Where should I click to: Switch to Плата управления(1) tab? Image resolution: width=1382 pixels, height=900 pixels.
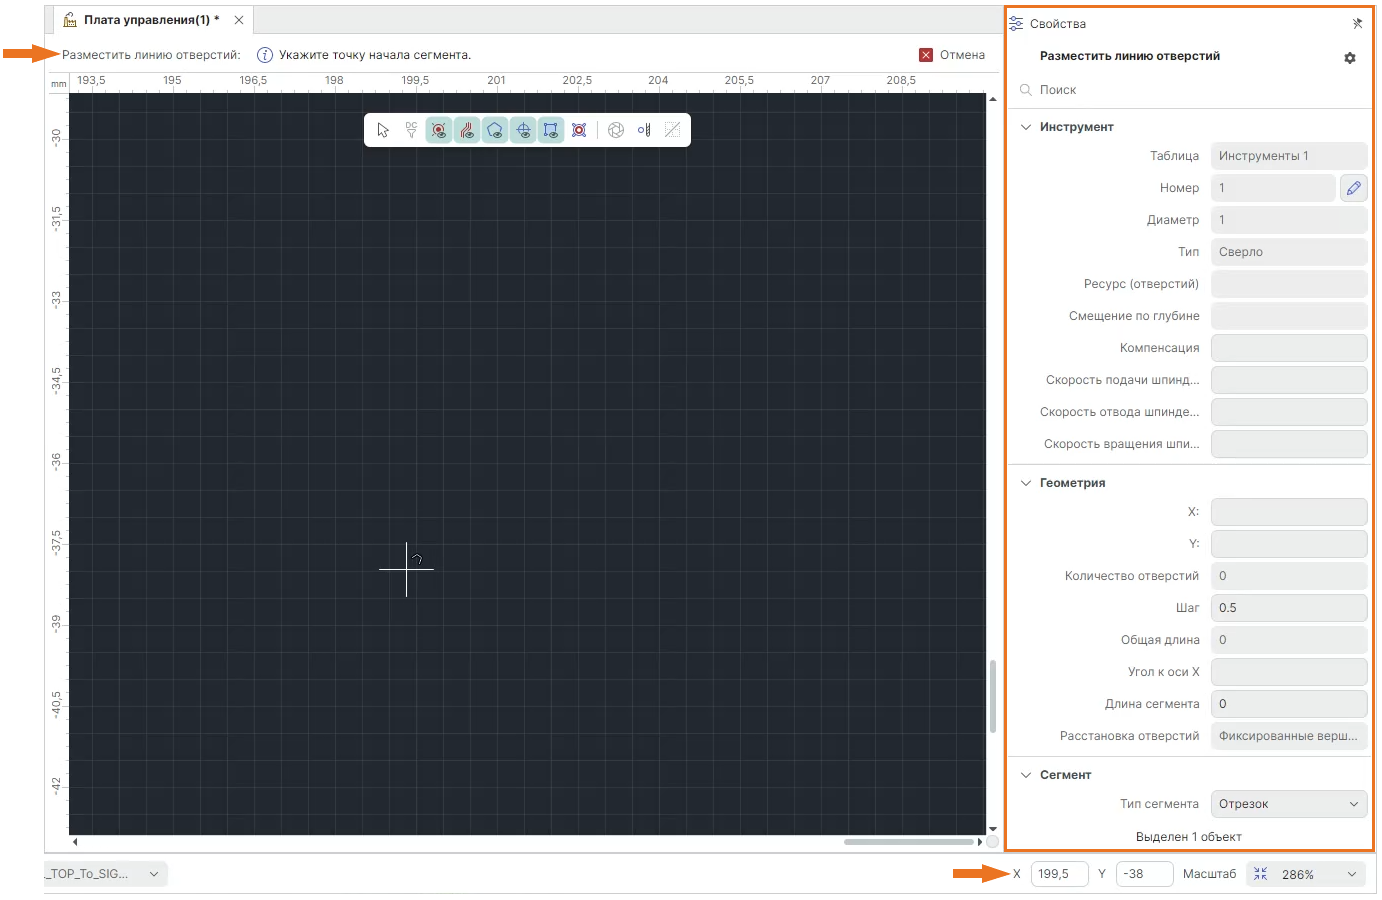pyautogui.click(x=145, y=20)
